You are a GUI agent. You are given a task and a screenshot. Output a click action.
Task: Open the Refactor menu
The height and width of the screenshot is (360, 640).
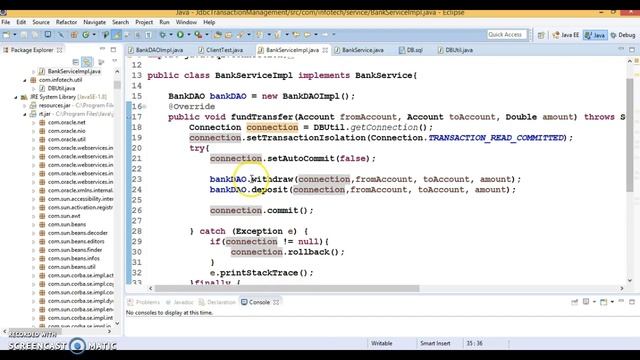pyautogui.click(x=66, y=22)
